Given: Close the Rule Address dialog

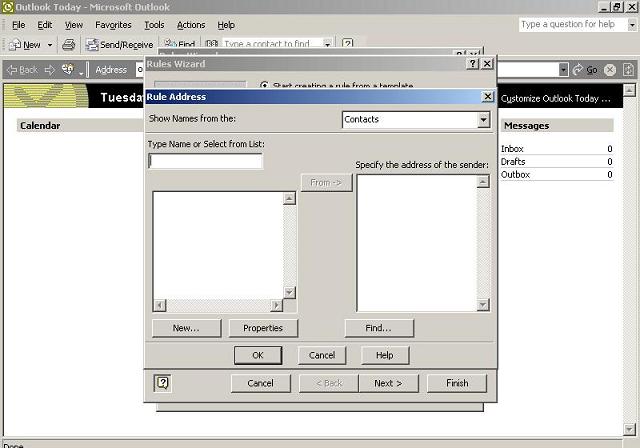Looking at the screenshot, I should click(x=487, y=97).
